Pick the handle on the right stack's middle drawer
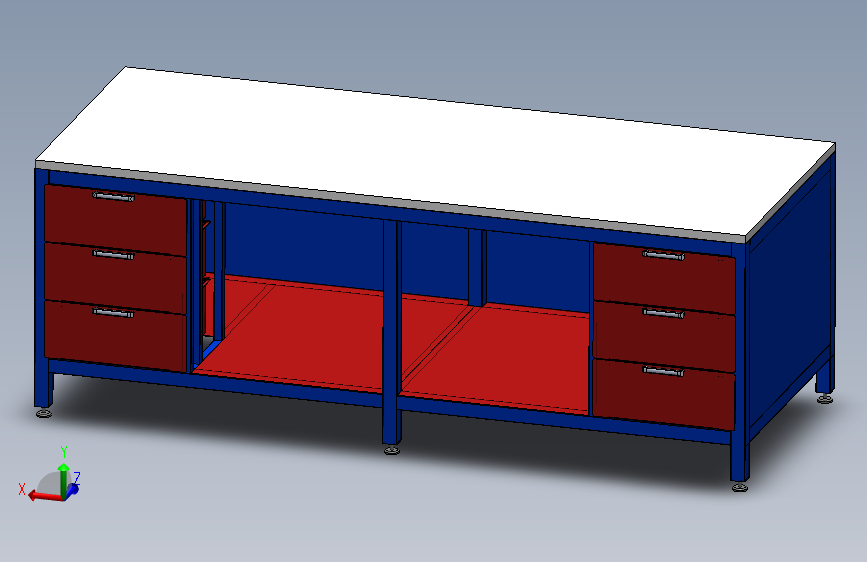The height and width of the screenshot is (562, 867). pos(664,314)
